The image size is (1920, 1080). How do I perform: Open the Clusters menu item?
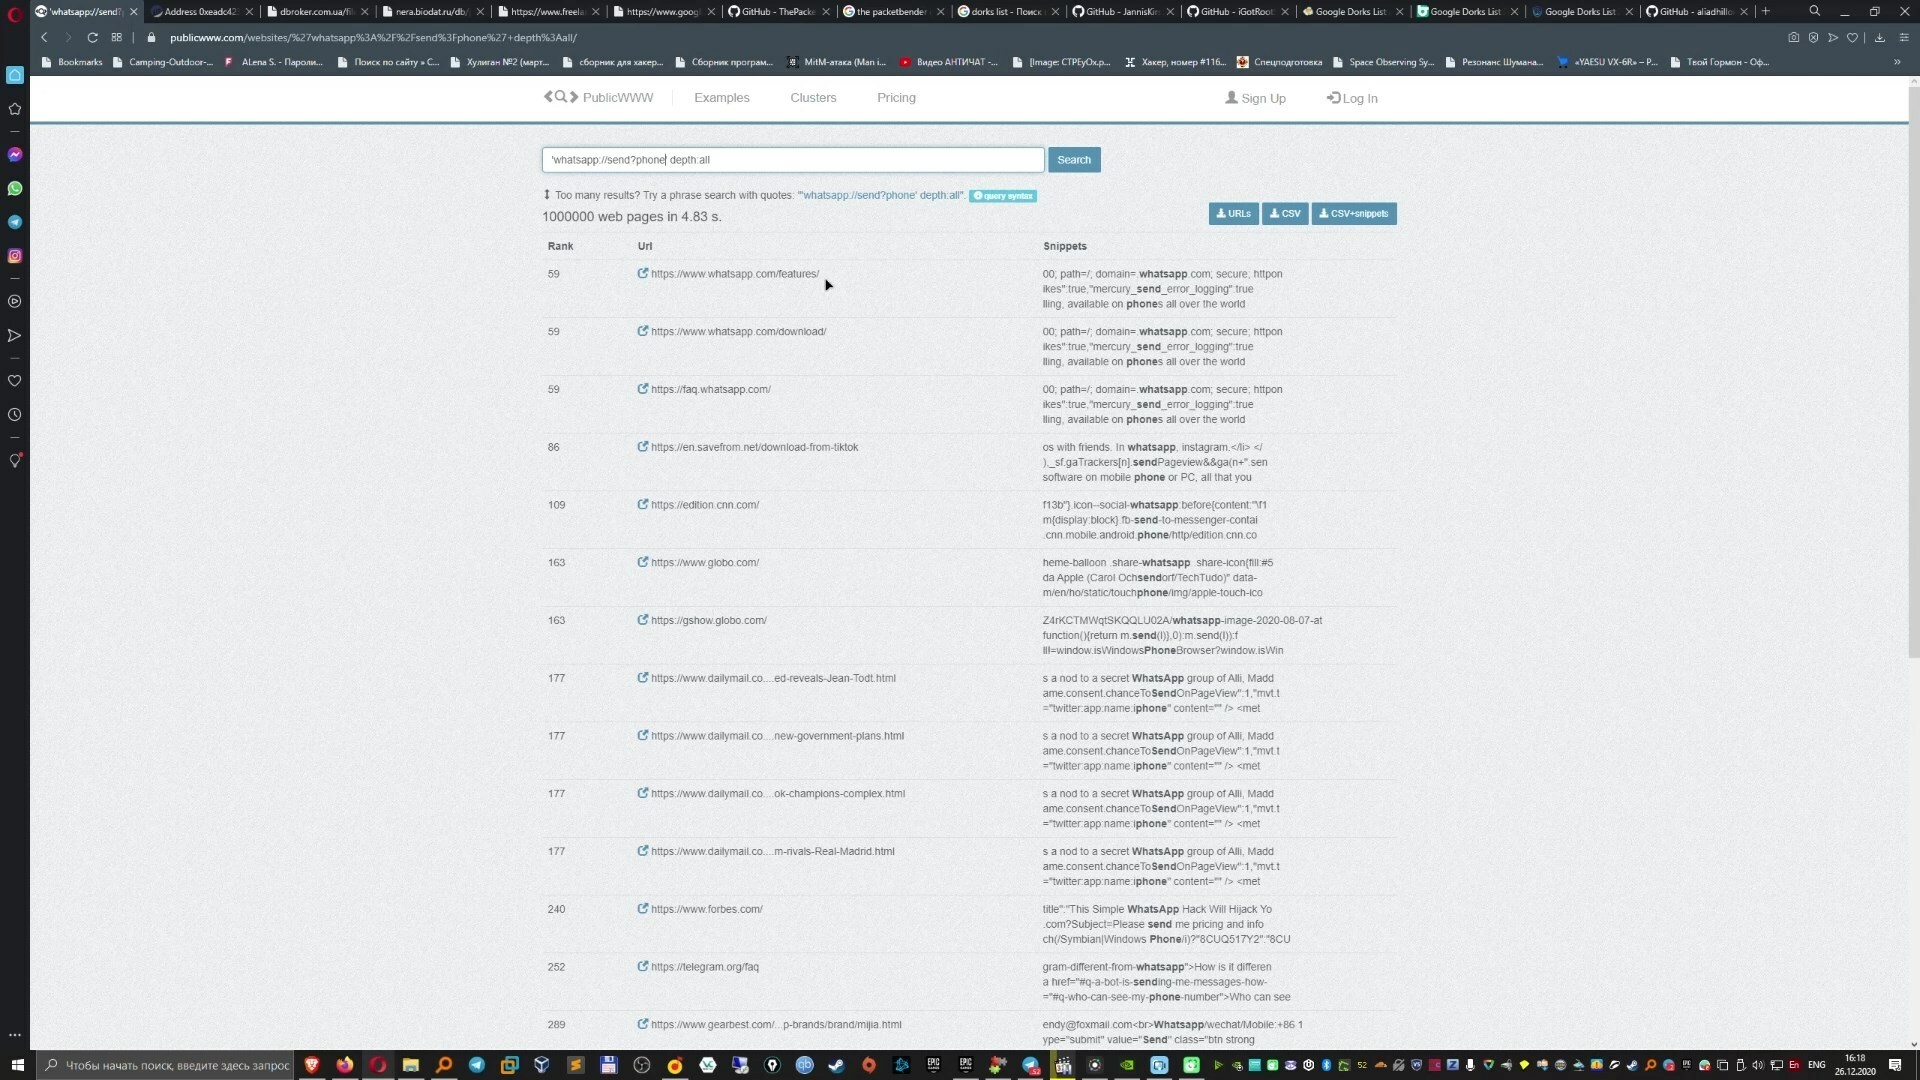click(813, 97)
